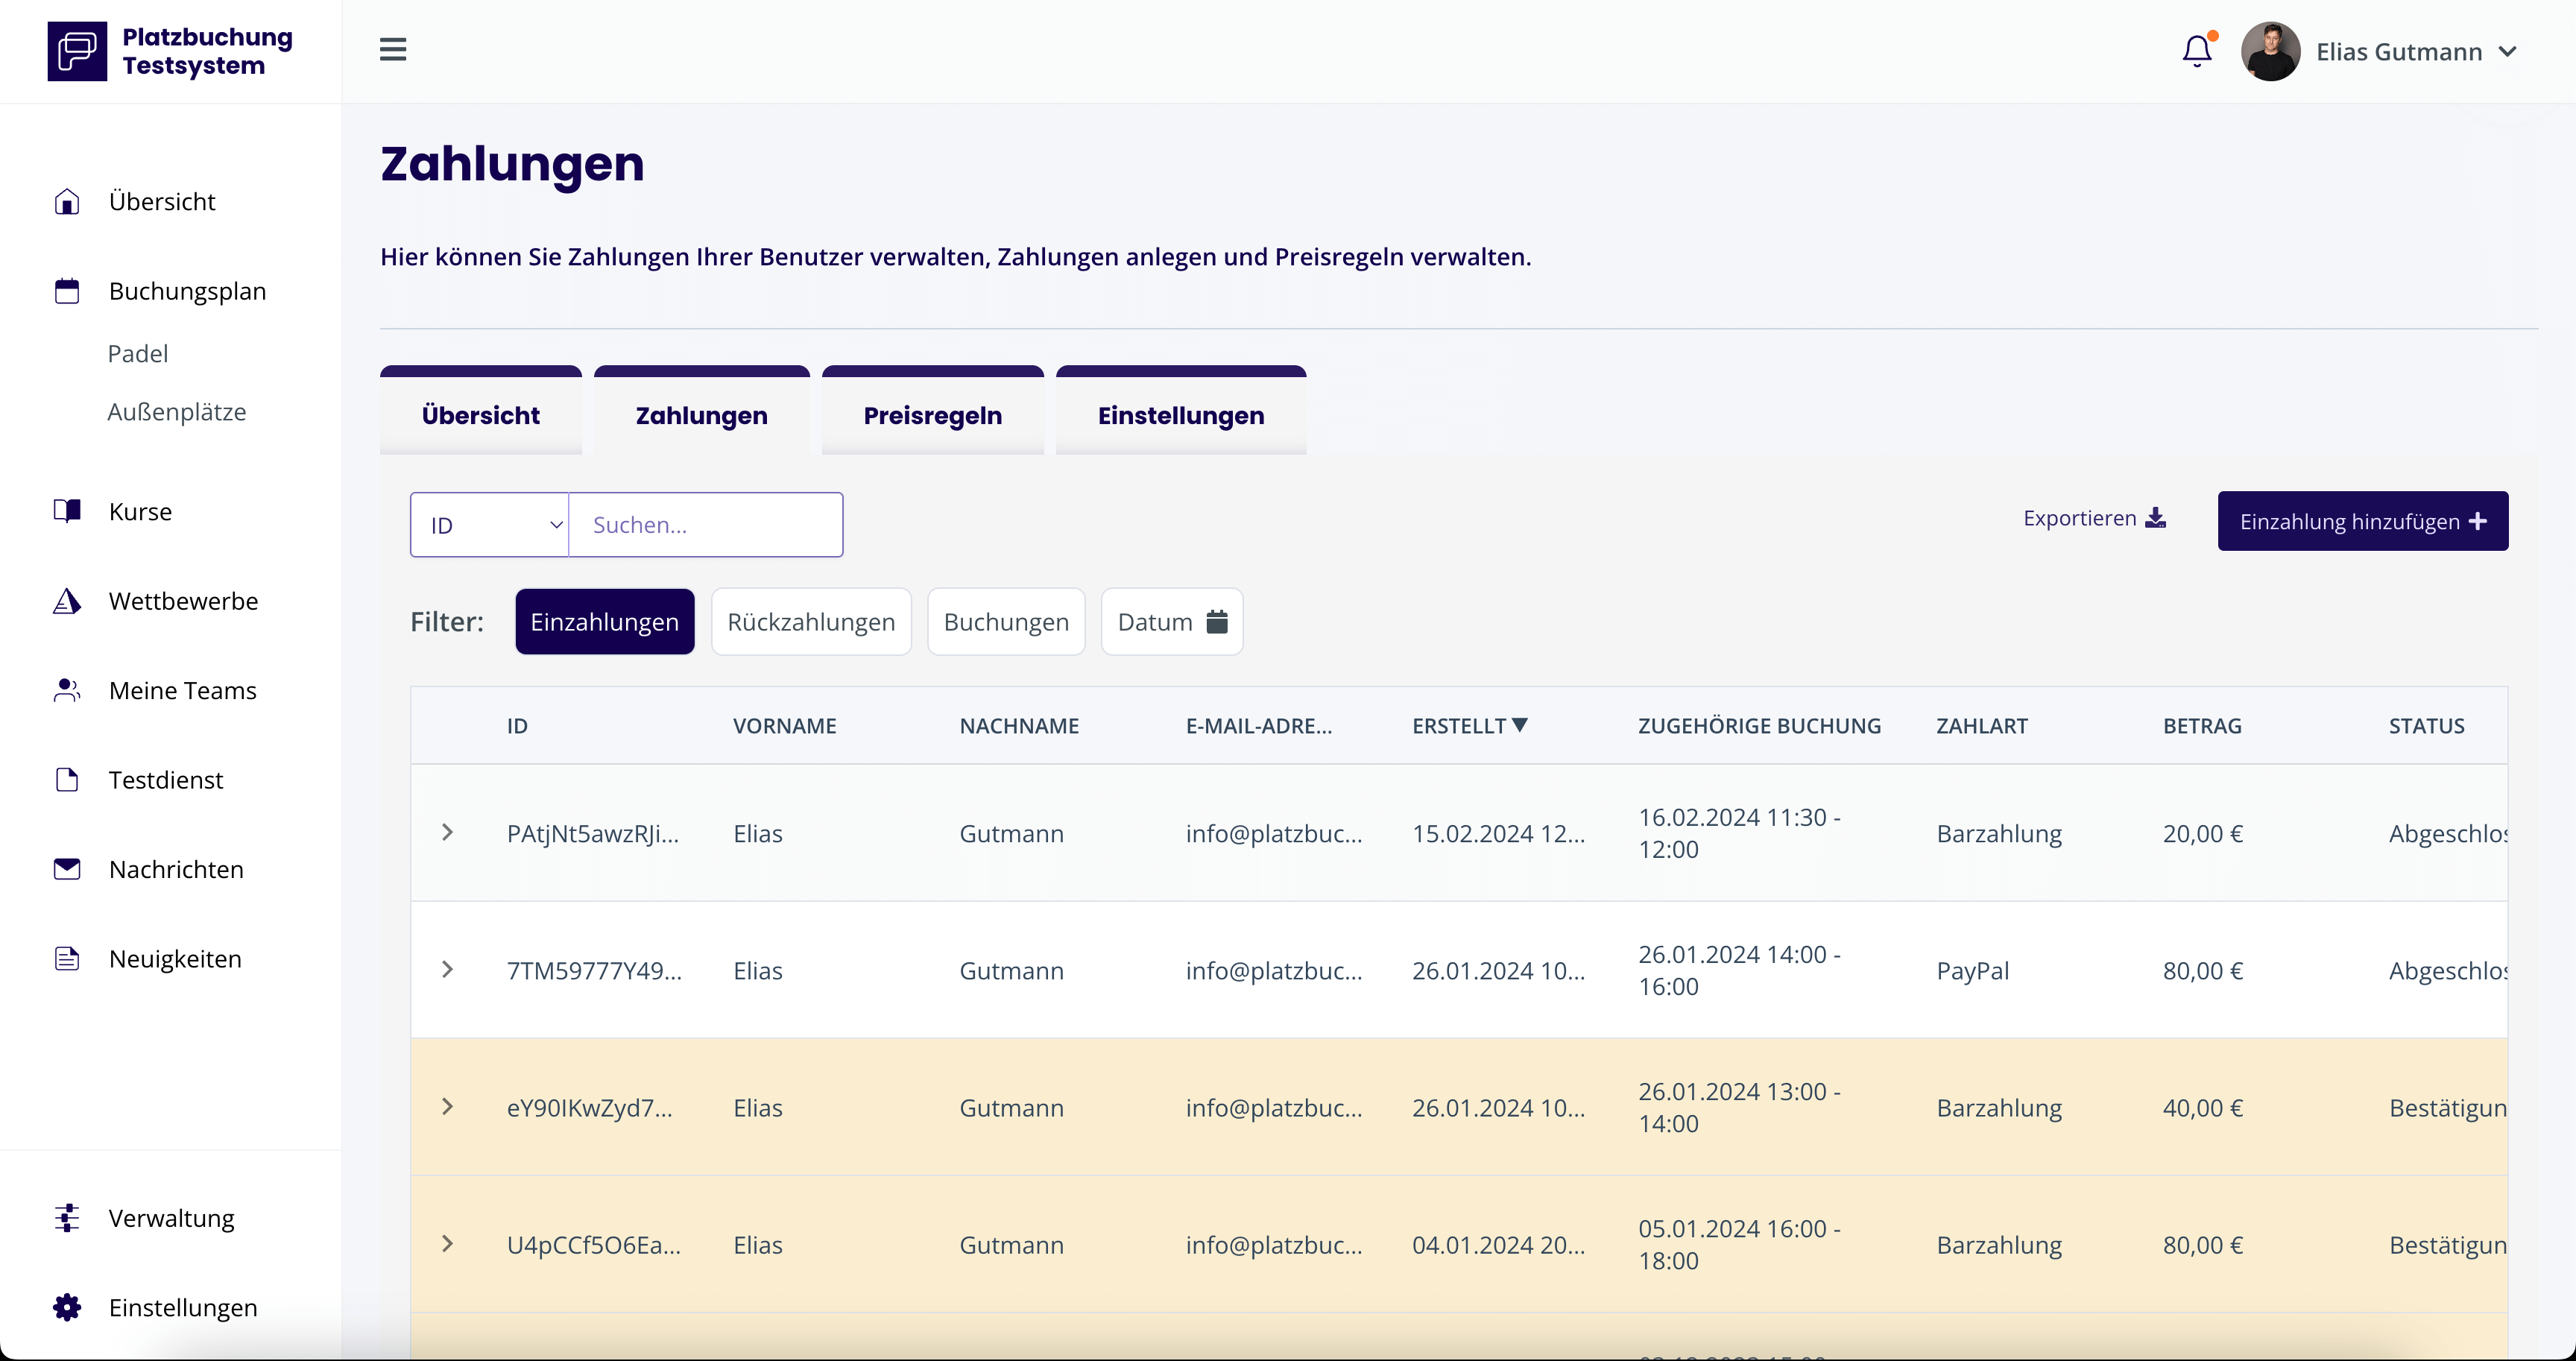Select Padel sub-item under Buchungsplan
Image resolution: width=2576 pixels, height=1361 pixels.
click(x=138, y=354)
